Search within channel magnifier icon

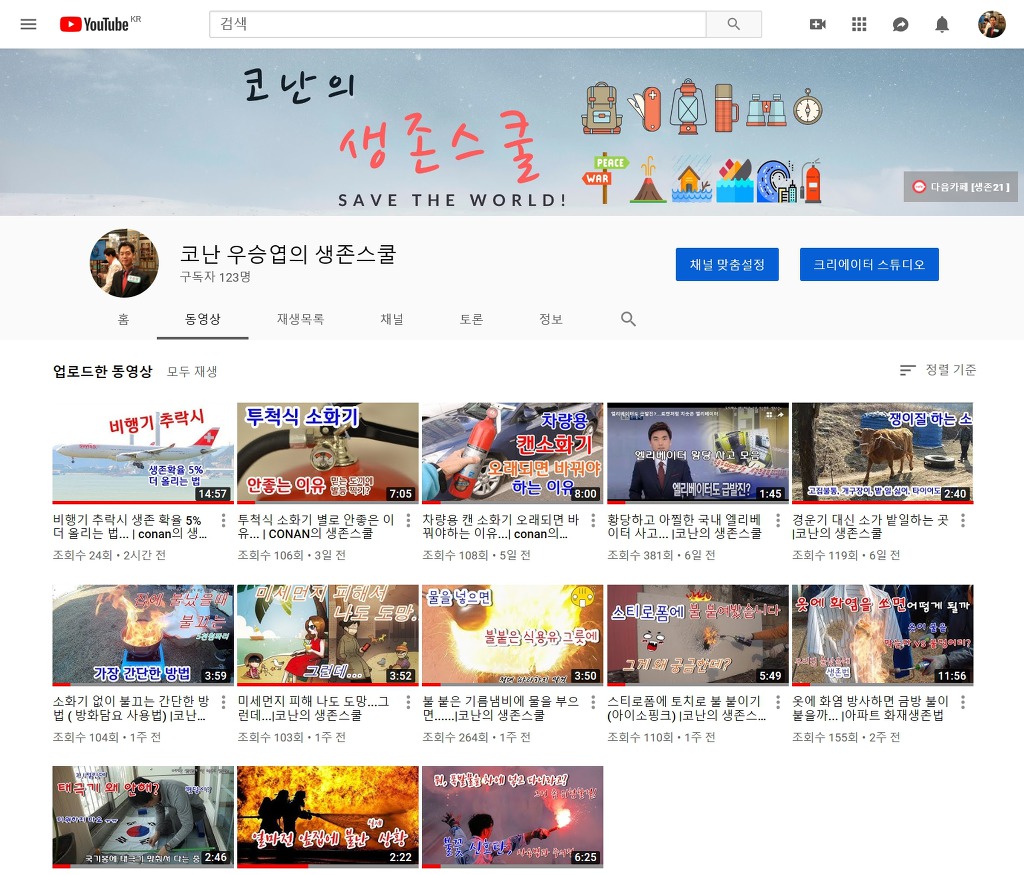coord(628,319)
